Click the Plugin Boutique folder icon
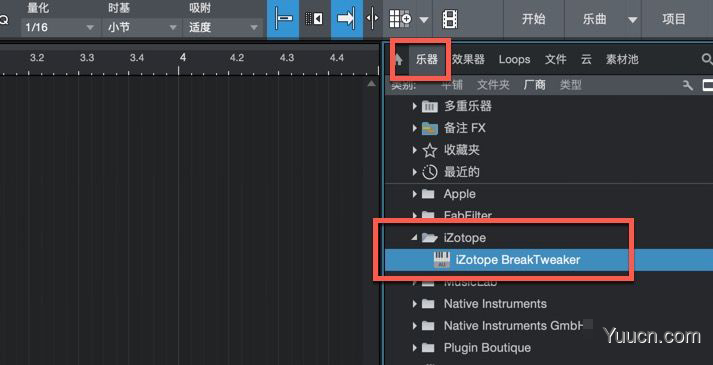713x365 pixels. [x=428, y=348]
